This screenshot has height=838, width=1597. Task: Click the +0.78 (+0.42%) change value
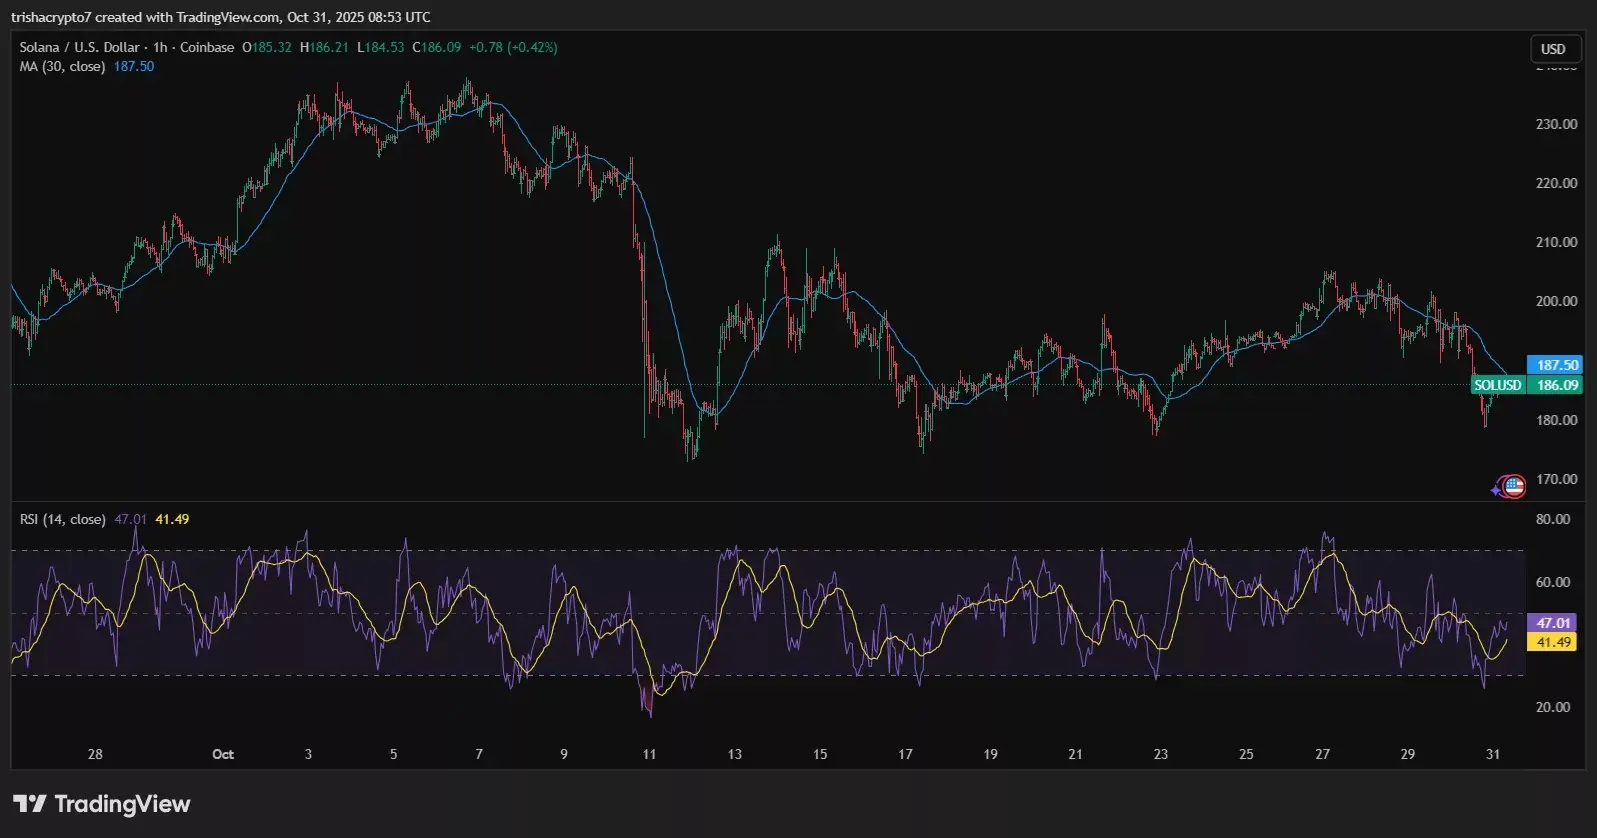tap(513, 47)
